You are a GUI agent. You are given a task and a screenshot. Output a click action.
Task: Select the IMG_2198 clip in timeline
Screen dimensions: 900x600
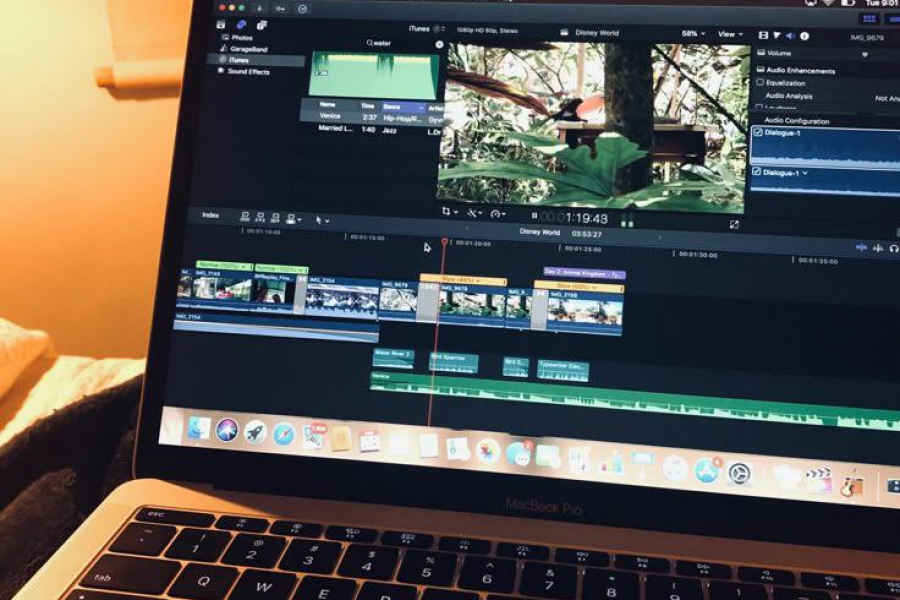pos(585,311)
